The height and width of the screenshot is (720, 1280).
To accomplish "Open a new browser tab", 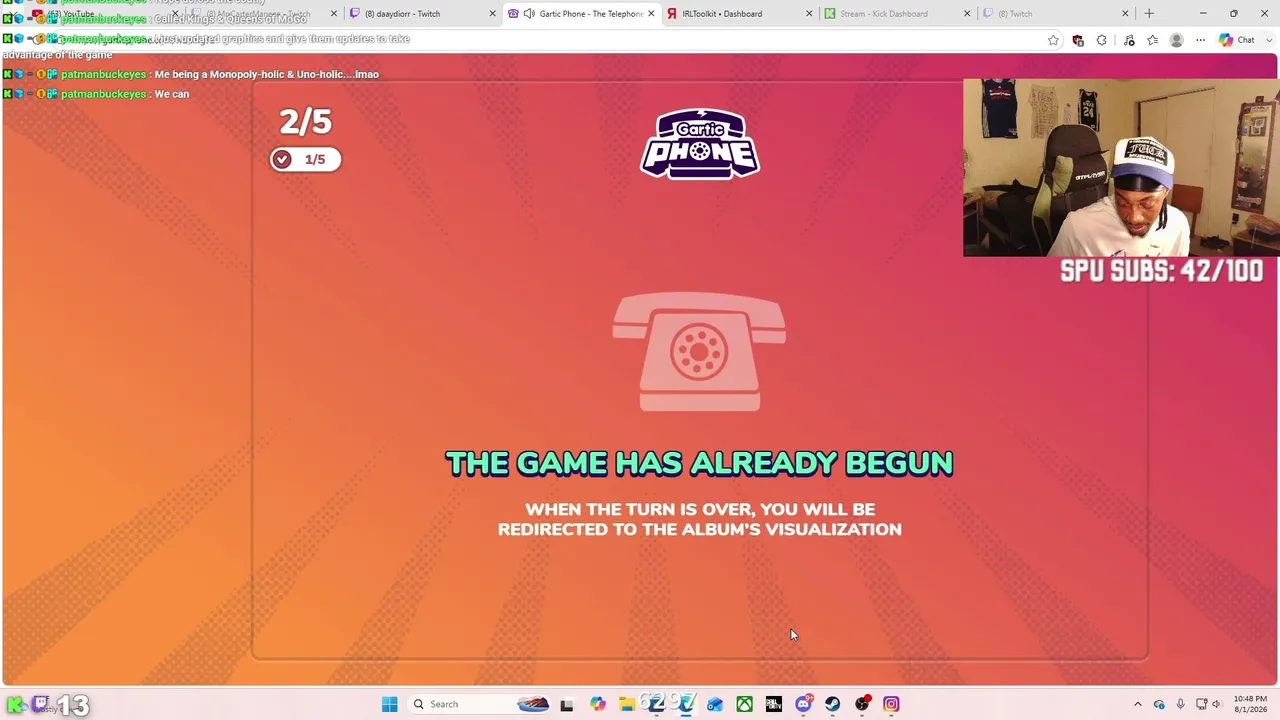I will pyautogui.click(x=1149, y=14).
